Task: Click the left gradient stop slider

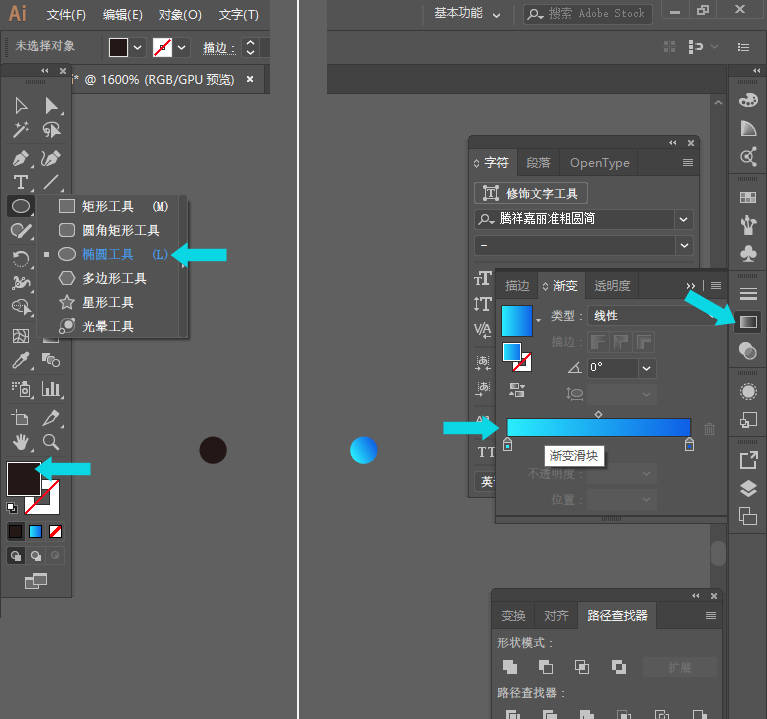Action: pyautogui.click(x=507, y=444)
